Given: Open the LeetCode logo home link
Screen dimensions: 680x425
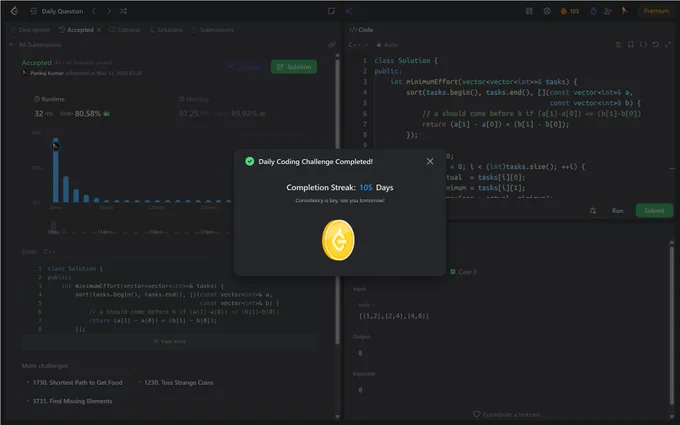Looking at the screenshot, I should [14, 11].
